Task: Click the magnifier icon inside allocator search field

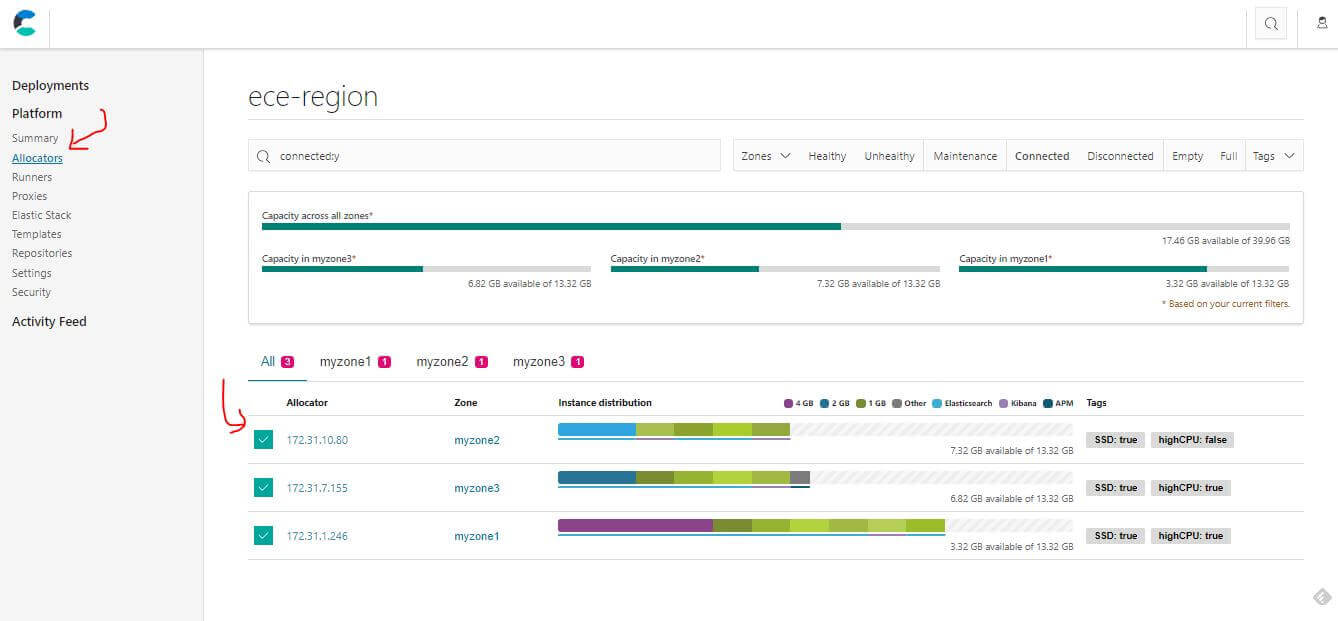Action: (x=264, y=156)
